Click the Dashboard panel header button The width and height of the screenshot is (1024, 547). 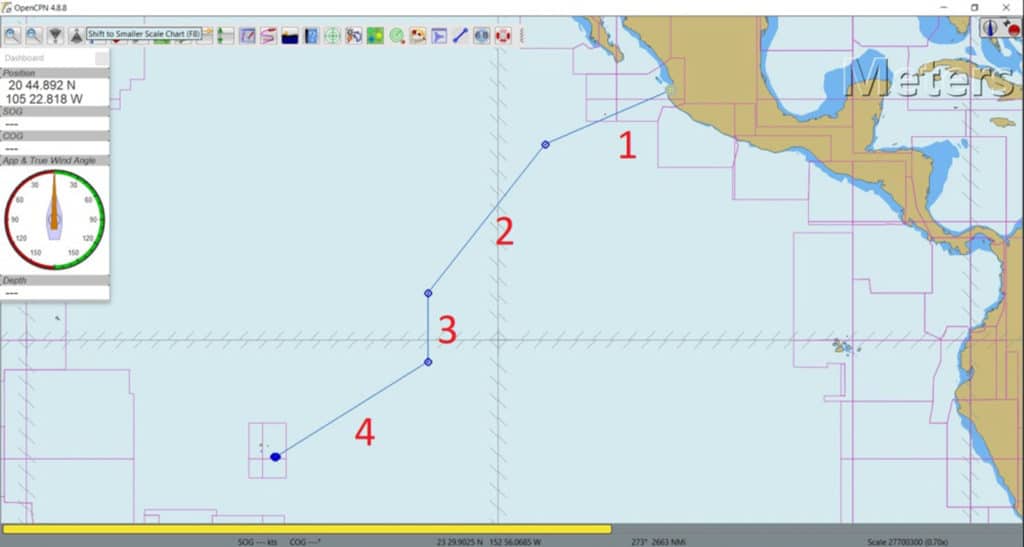[101, 59]
